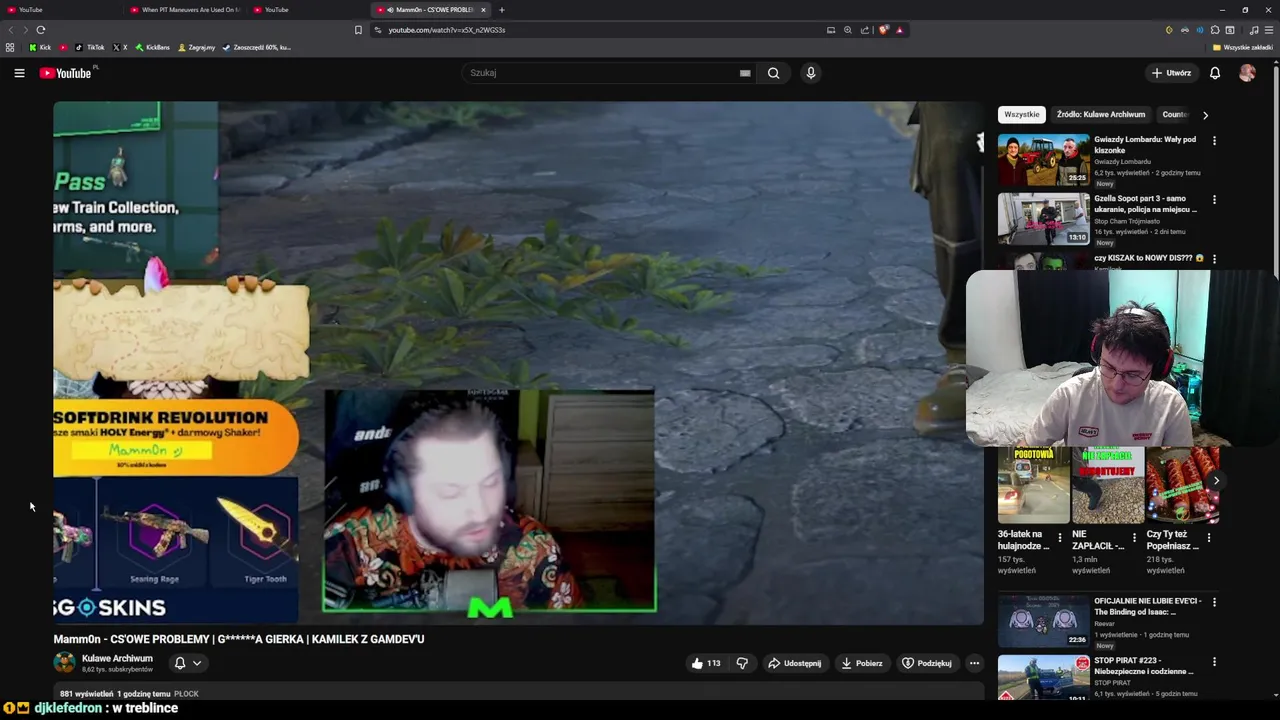Open options for STOP PIRAT #223 video
Screen dimensions: 1280x720
coord(1214,662)
